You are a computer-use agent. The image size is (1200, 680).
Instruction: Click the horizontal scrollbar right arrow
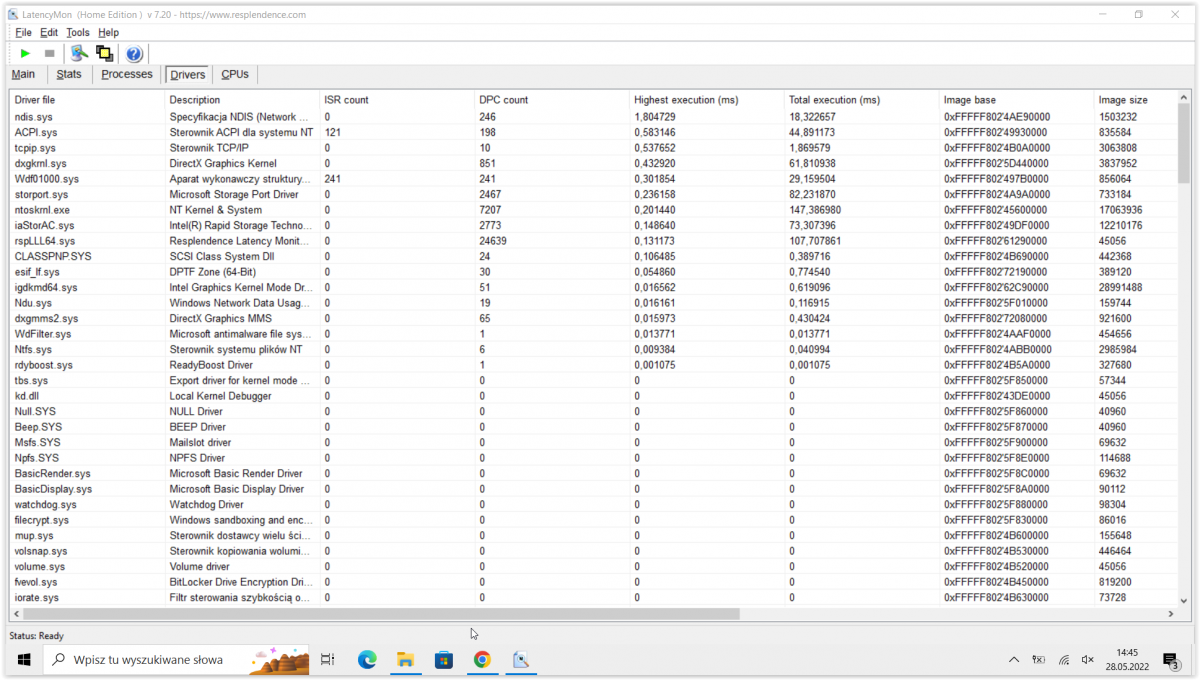(1171, 614)
